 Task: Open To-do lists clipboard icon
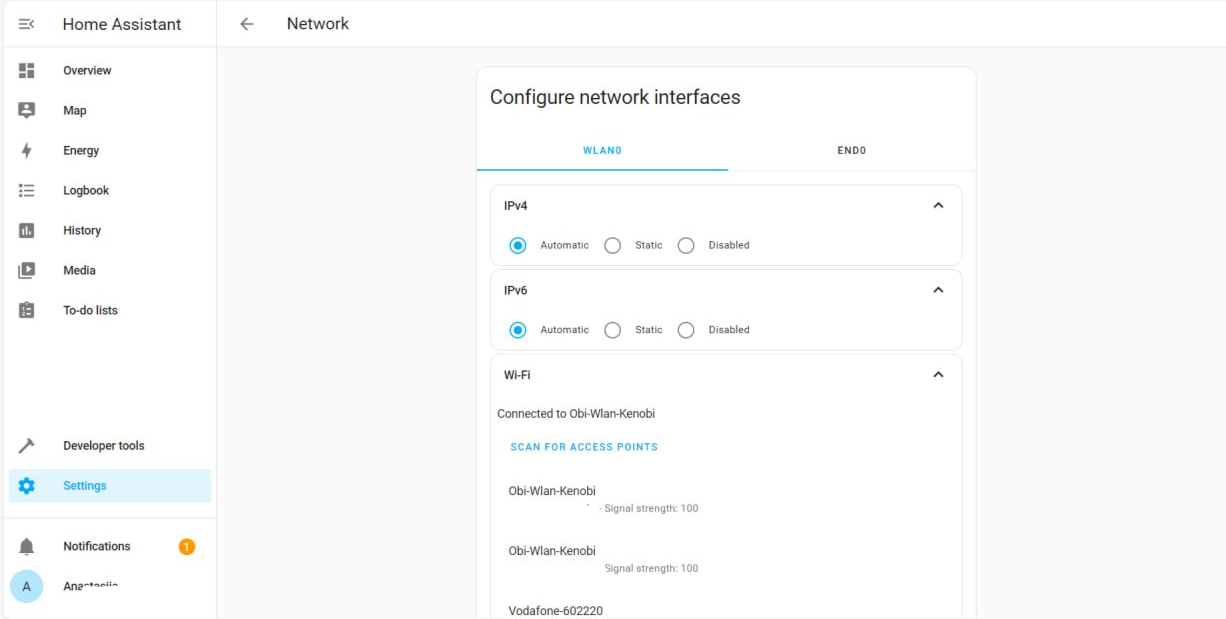pos(27,311)
